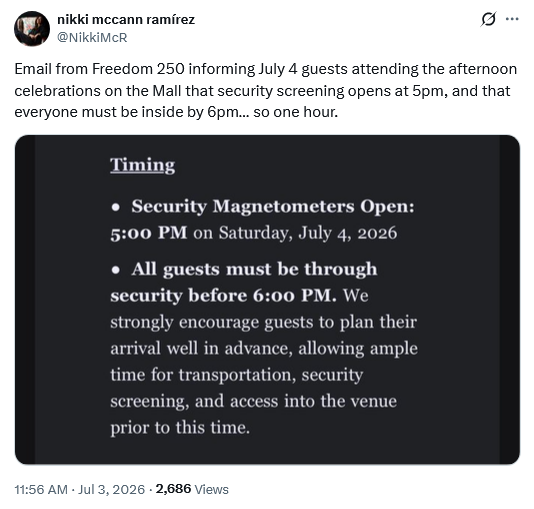
Task: Click the prior to this time closing line
Action: coord(180,428)
